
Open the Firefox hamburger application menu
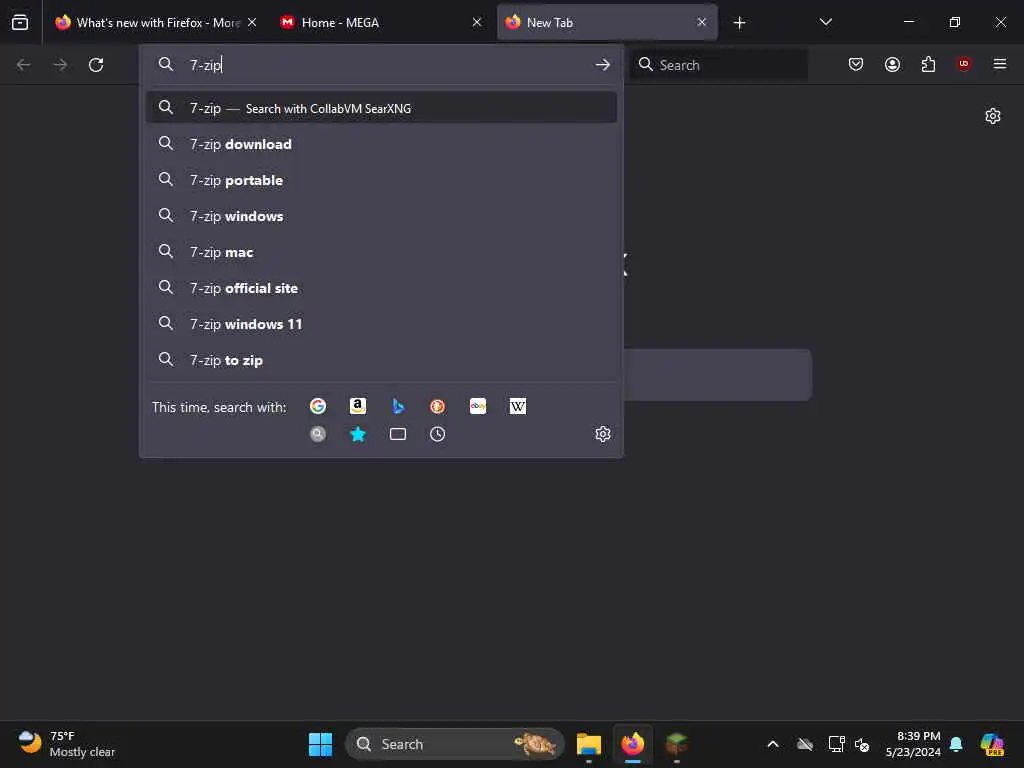pos(1000,64)
